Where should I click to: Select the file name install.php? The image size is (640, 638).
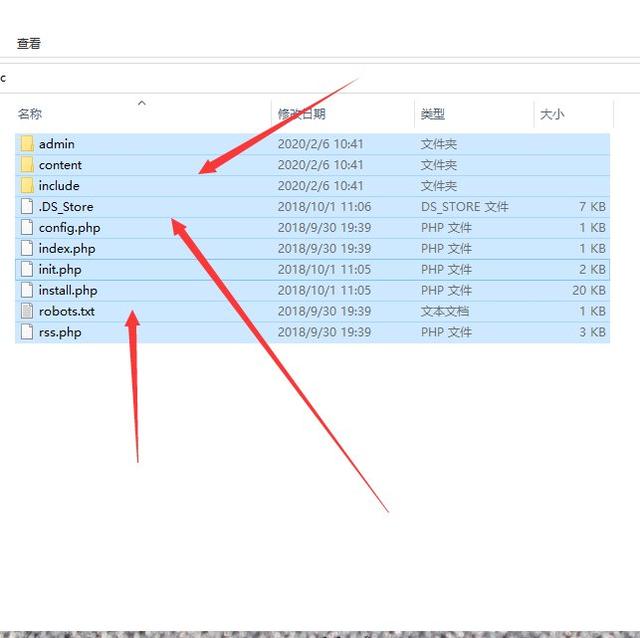pos(68,291)
